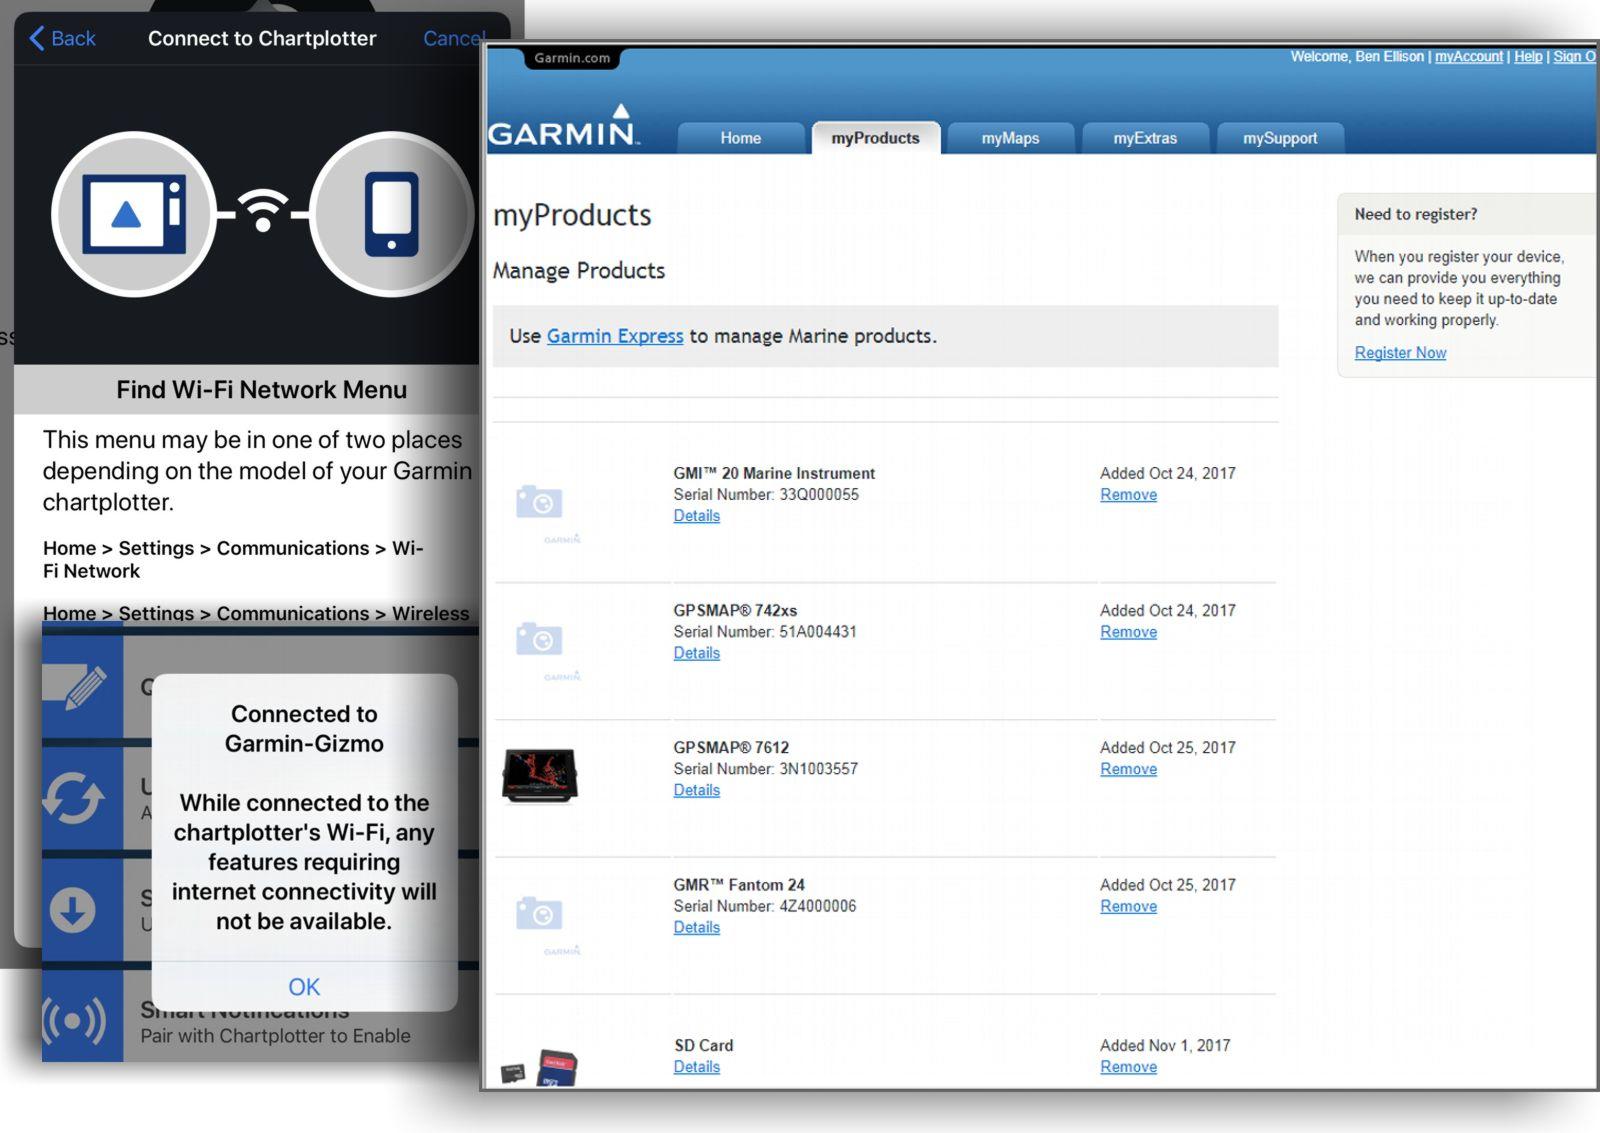Click the Help link in header

click(x=1528, y=57)
